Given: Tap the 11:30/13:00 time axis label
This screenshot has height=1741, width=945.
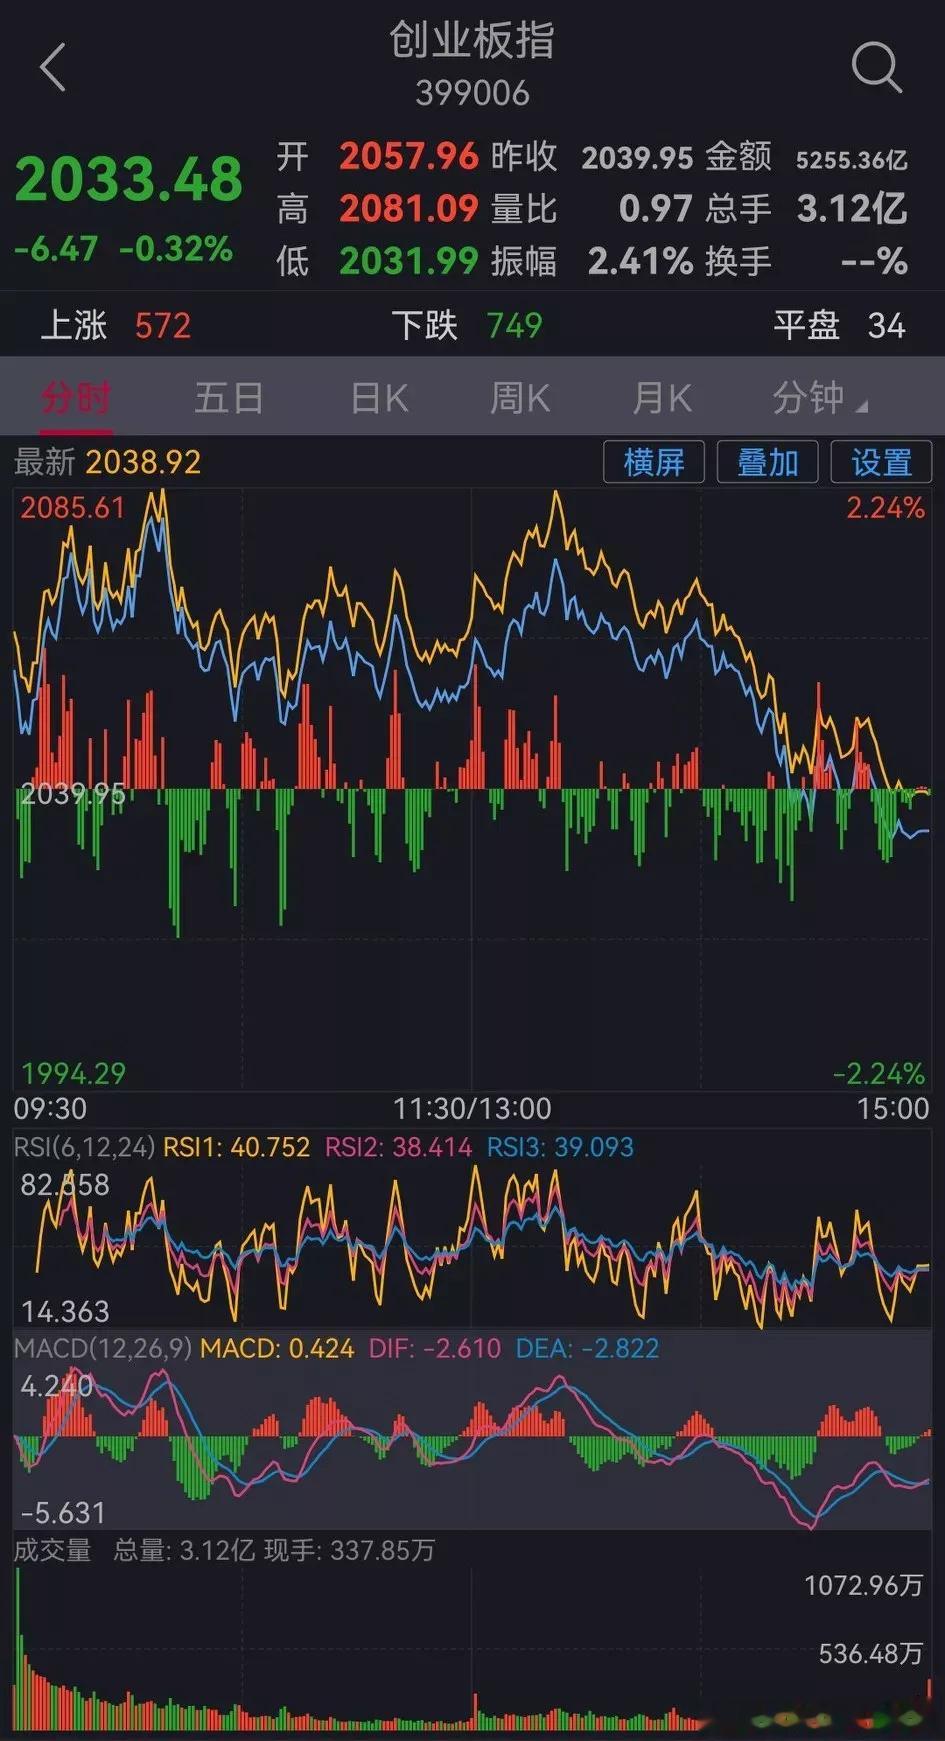Looking at the screenshot, I should 472,1108.
